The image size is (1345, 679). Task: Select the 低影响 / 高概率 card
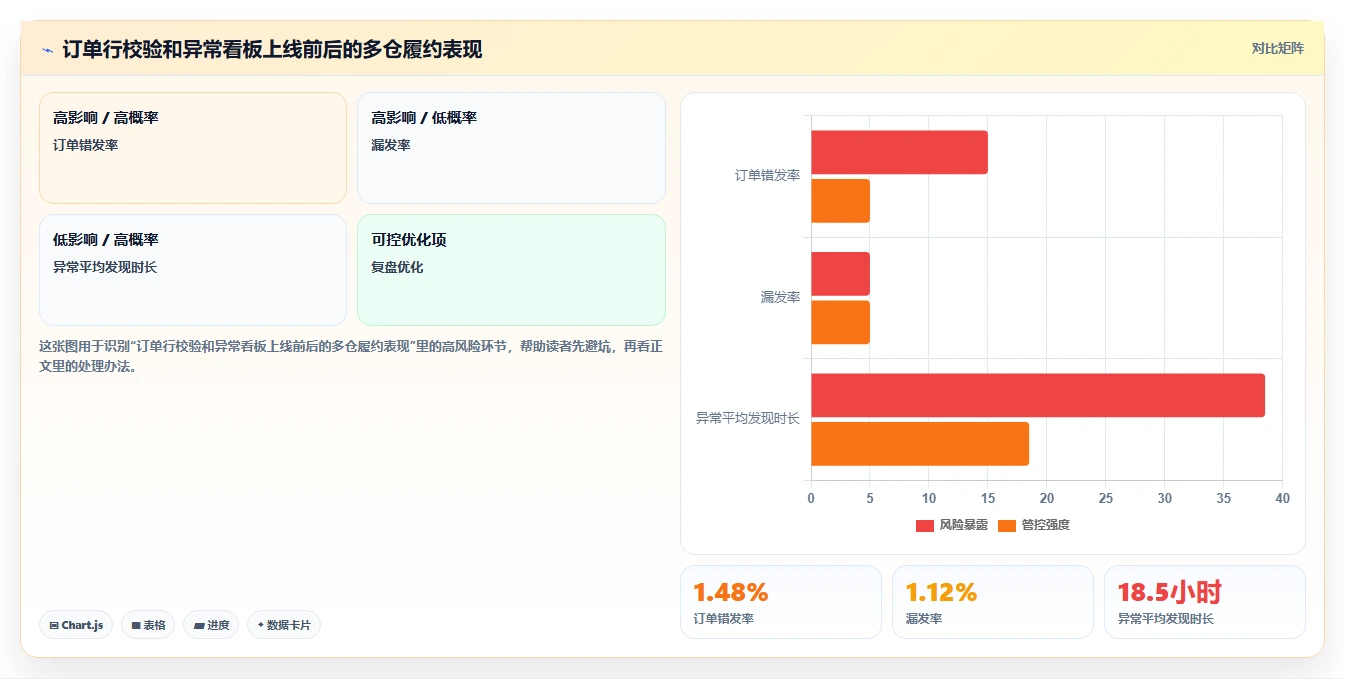point(193,270)
